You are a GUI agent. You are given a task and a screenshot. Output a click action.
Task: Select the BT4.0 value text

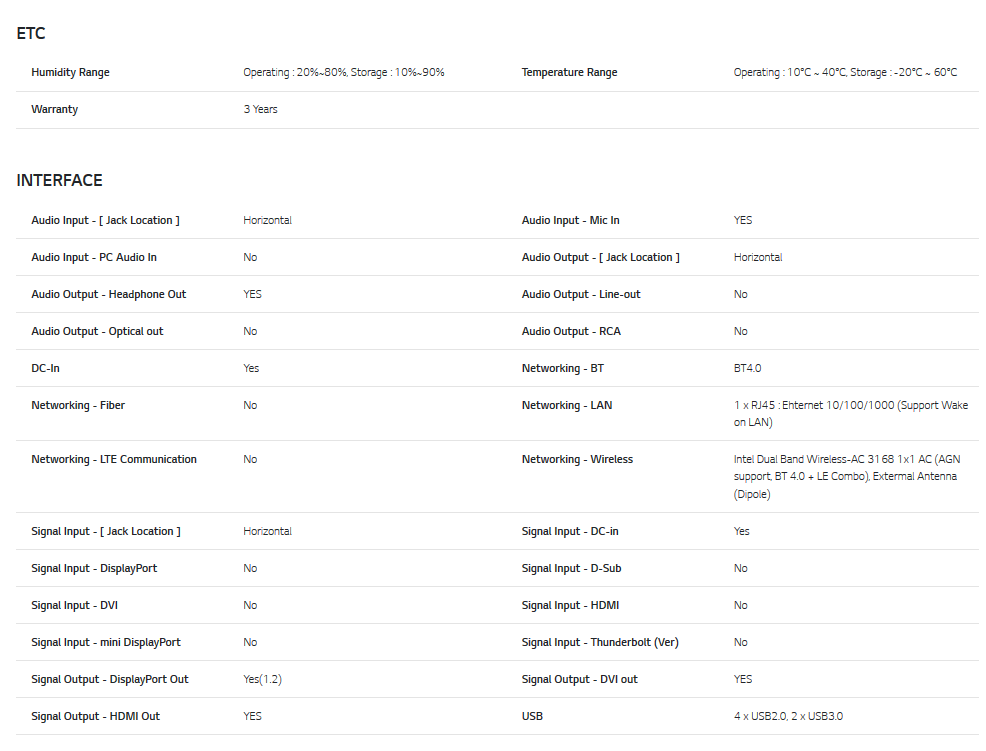(747, 368)
